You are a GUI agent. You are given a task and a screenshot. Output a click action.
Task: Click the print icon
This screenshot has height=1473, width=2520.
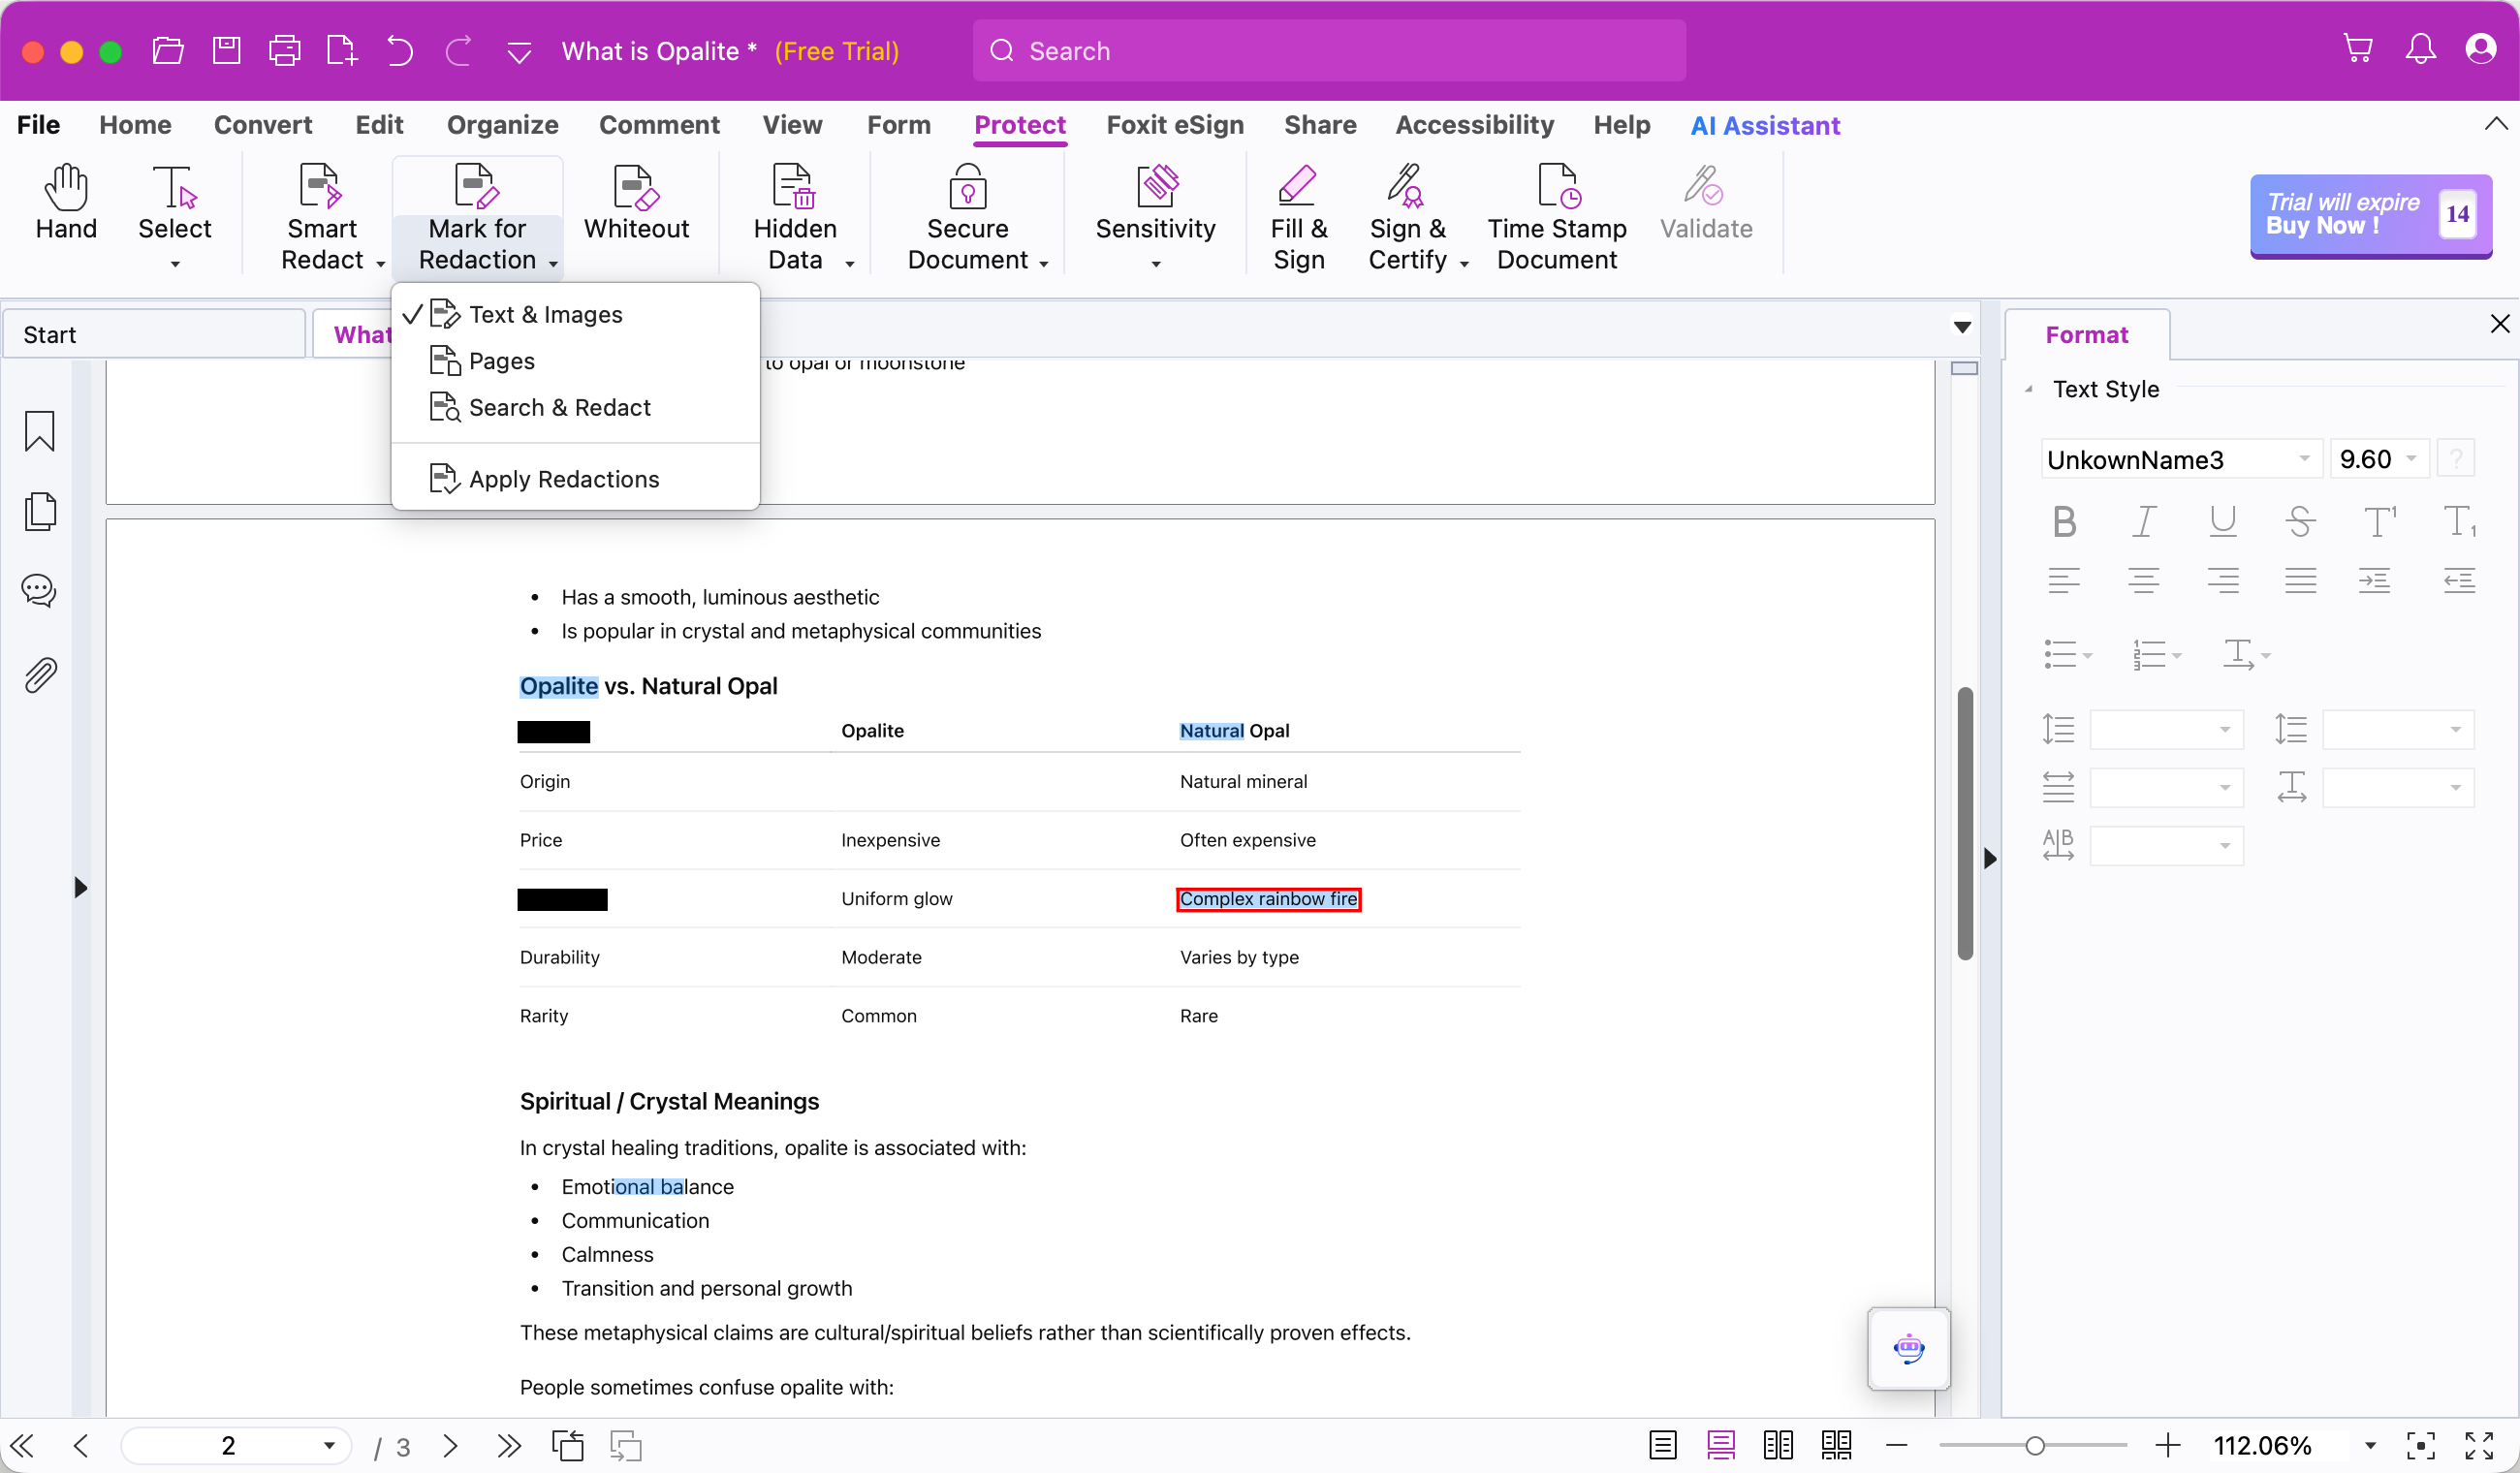(284, 50)
